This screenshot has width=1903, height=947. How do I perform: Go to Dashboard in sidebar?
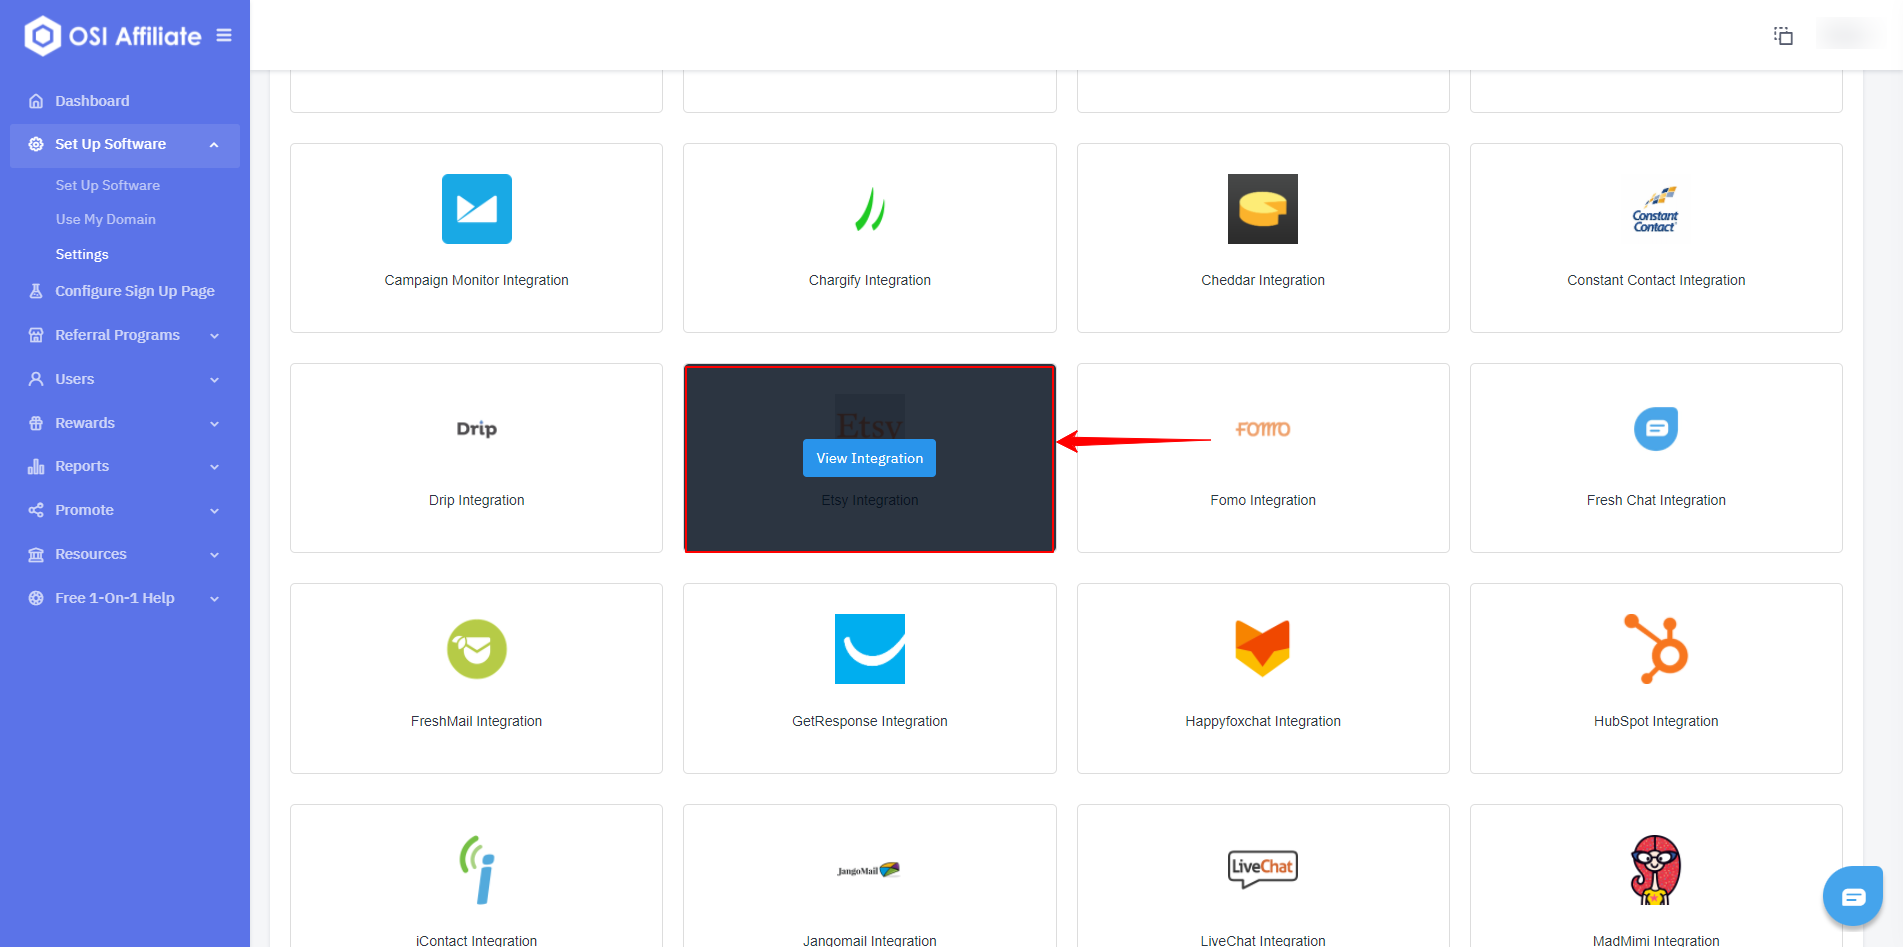[x=92, y=101]
